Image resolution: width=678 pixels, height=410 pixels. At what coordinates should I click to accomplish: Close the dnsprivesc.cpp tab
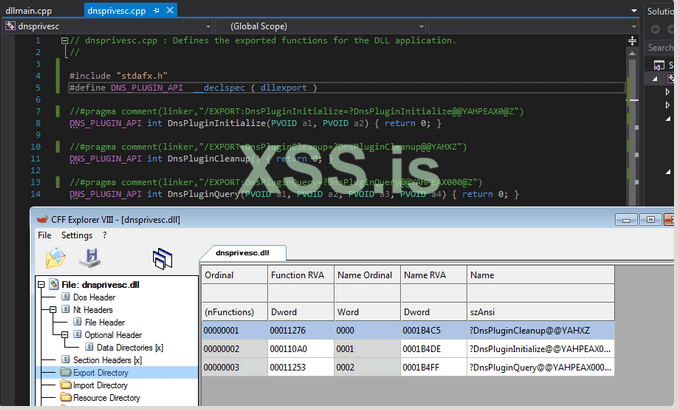170,9
